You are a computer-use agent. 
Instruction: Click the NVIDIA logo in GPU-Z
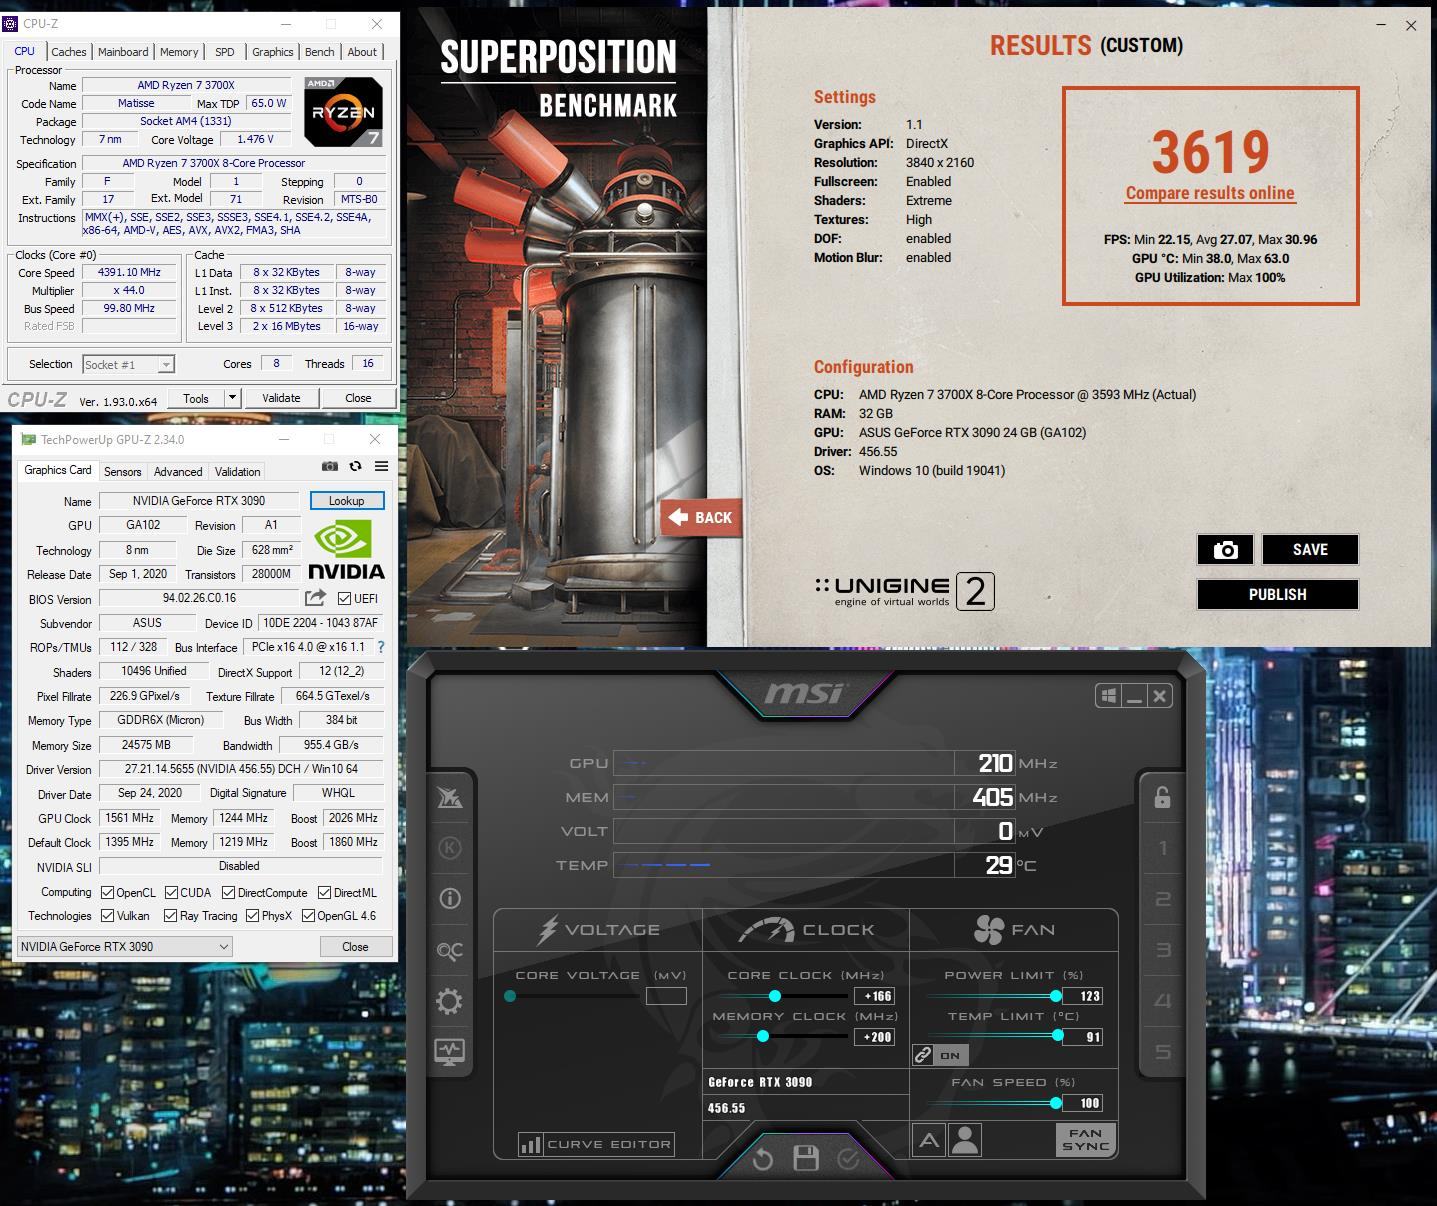(x=346, y=551)
